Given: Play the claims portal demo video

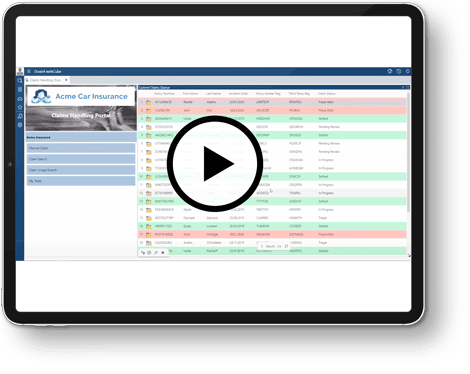Looking at the screenshot, I should [x=215, y=164].
